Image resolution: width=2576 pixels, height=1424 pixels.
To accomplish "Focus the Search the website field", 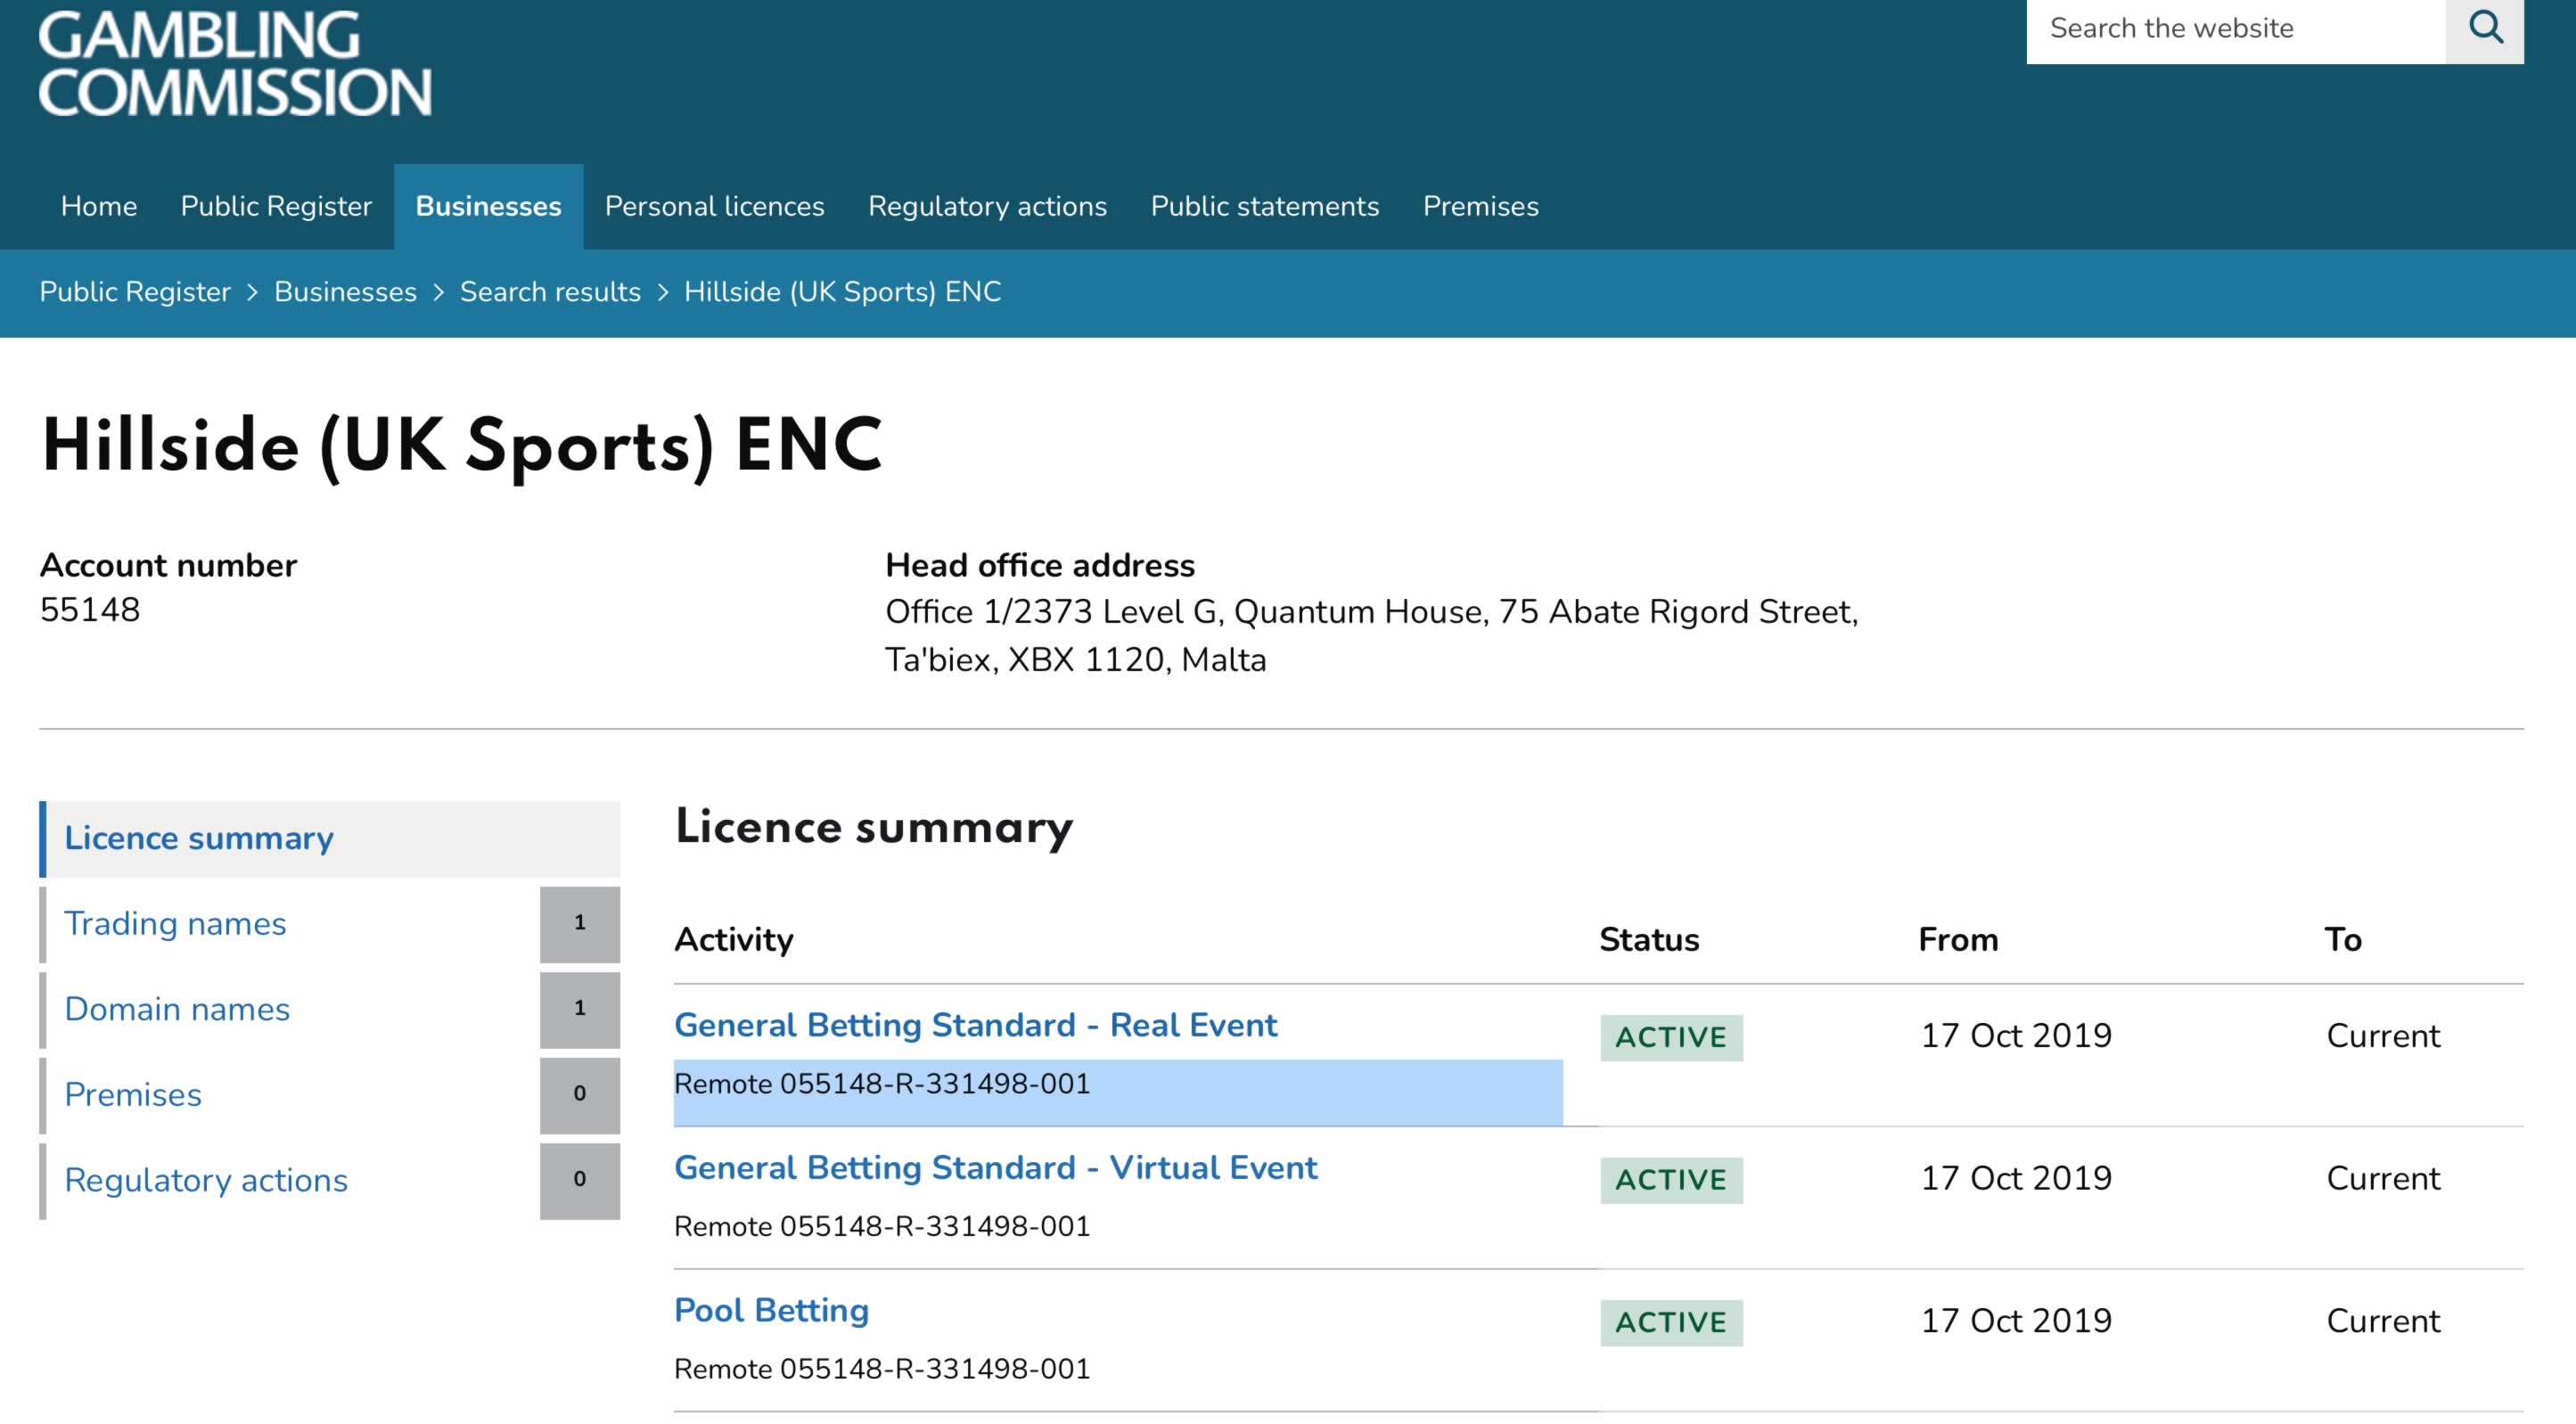I will point(2236,30).
